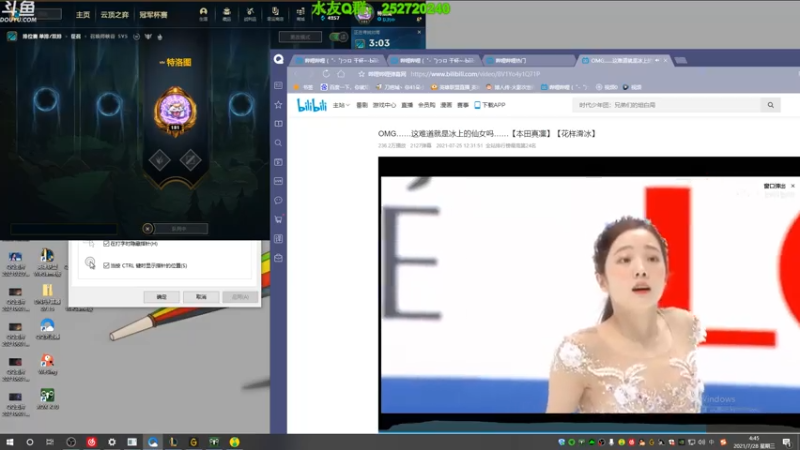Reload the bilibili page in the browser
The width and height of the screenshot is (800, 450).
[326, 74]
